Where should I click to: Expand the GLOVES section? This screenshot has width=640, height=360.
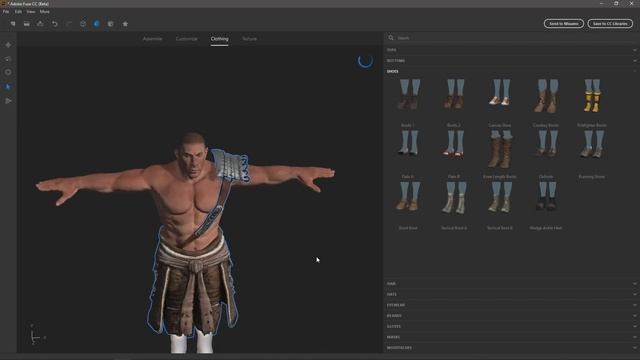pyautogui.click(x=512, y=327)
